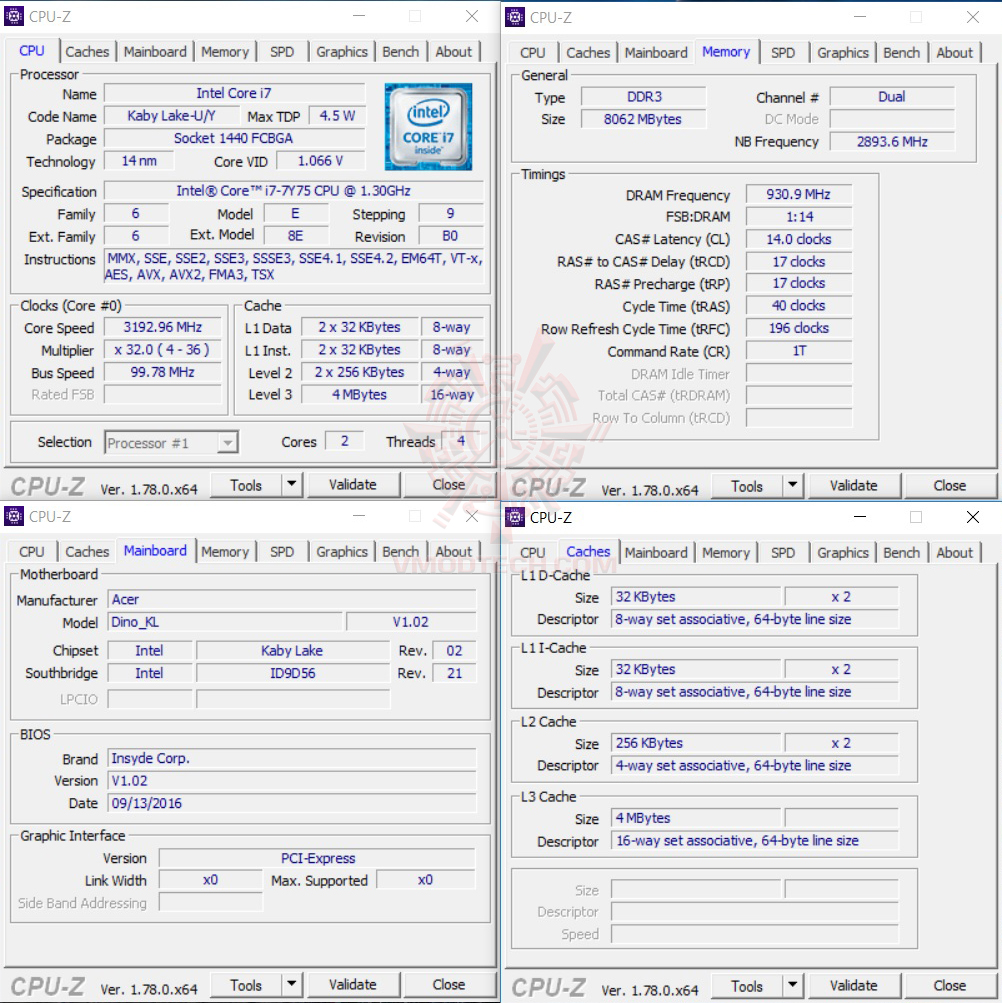The width and height of the screenshot is (1002, 1003).
Task: Open About tab in the Caches tab window
Action: 955,553
